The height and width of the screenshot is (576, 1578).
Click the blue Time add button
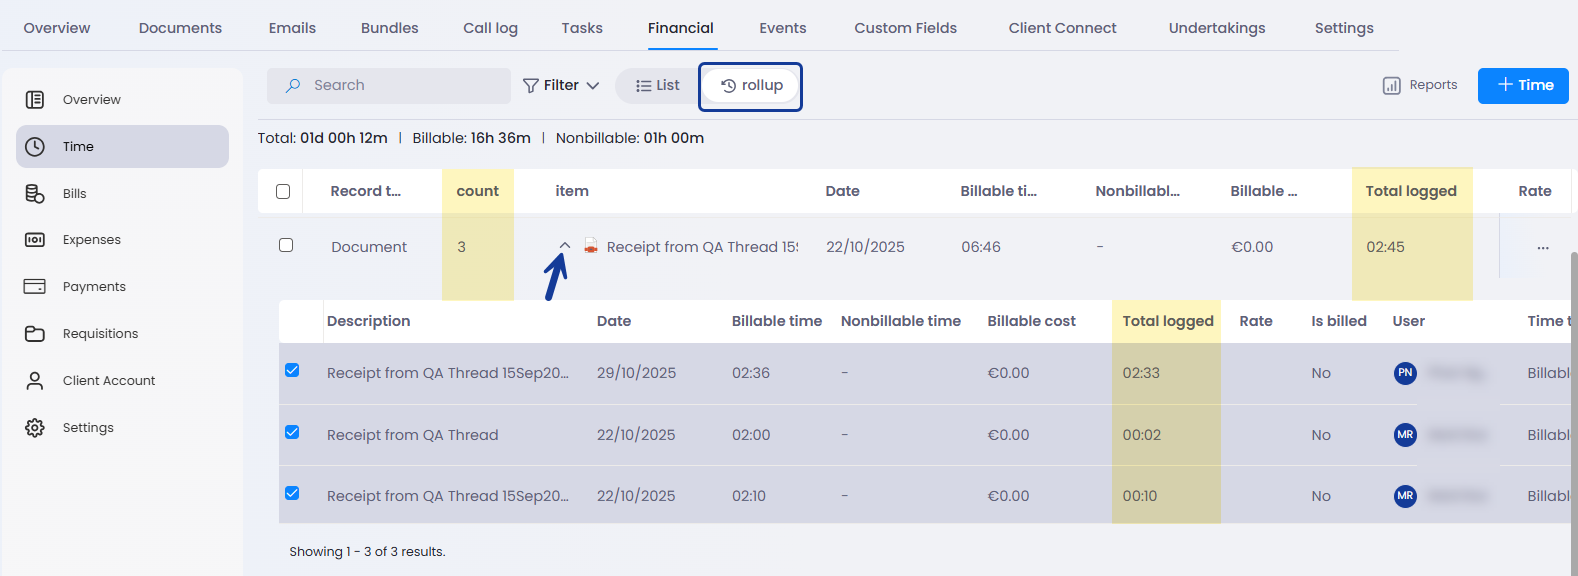tap(1522, 86)
